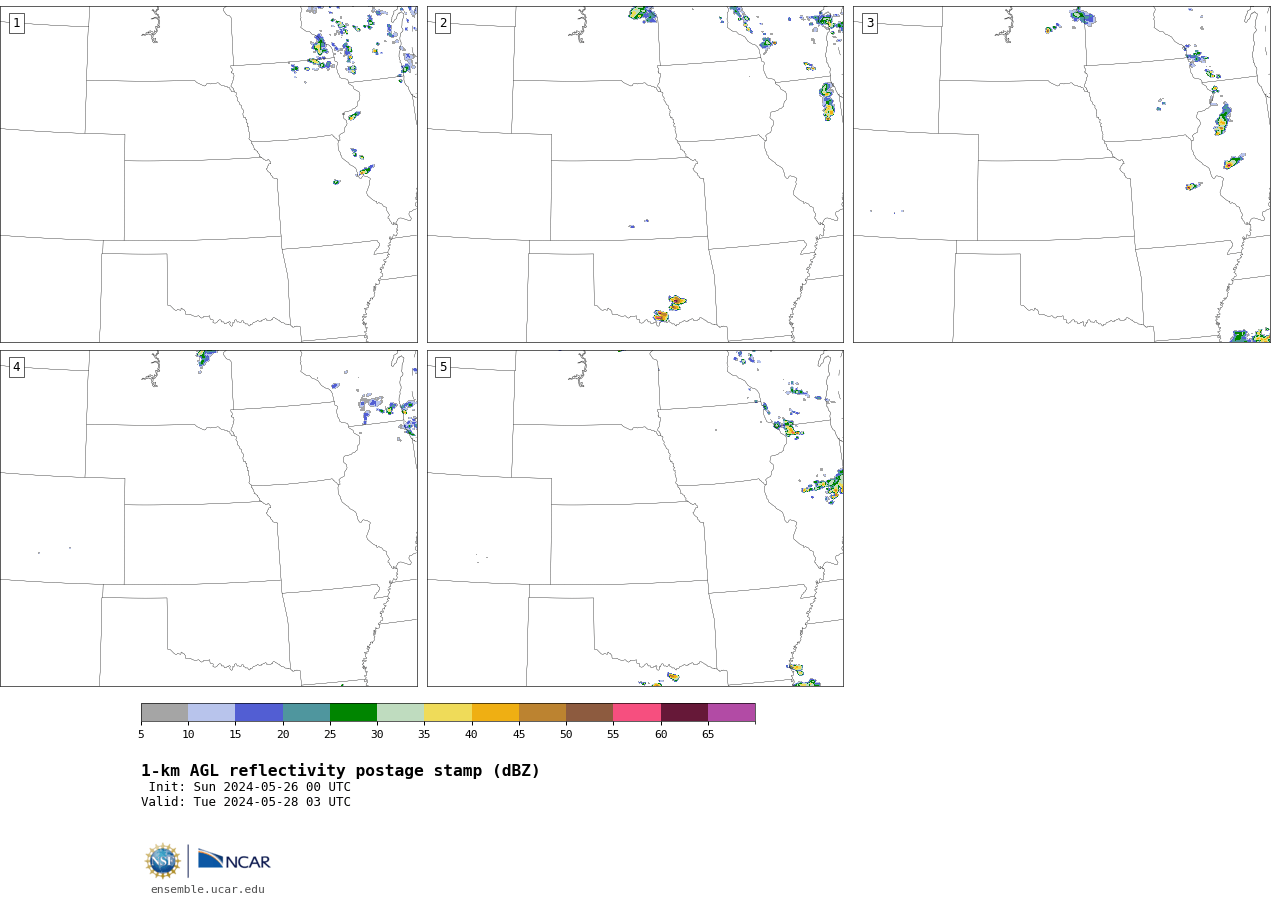Viewport: 1280px width, 901px height.
Task: Click the colorbar tick label 35
Action: [x=424, y=735]
